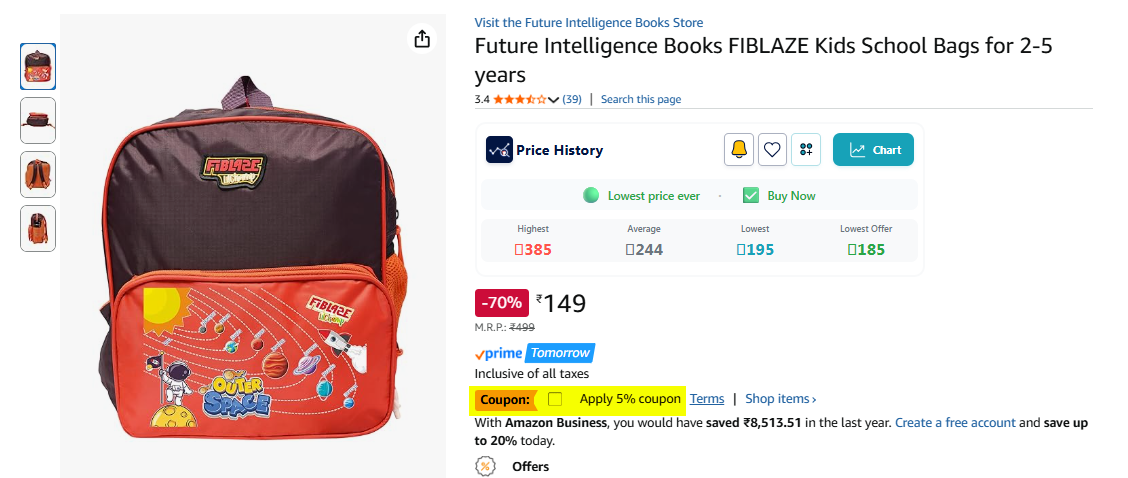Viewport: 1128px width, 478px height.
Task: Click the share icon above product image
Action: [422, 38]
